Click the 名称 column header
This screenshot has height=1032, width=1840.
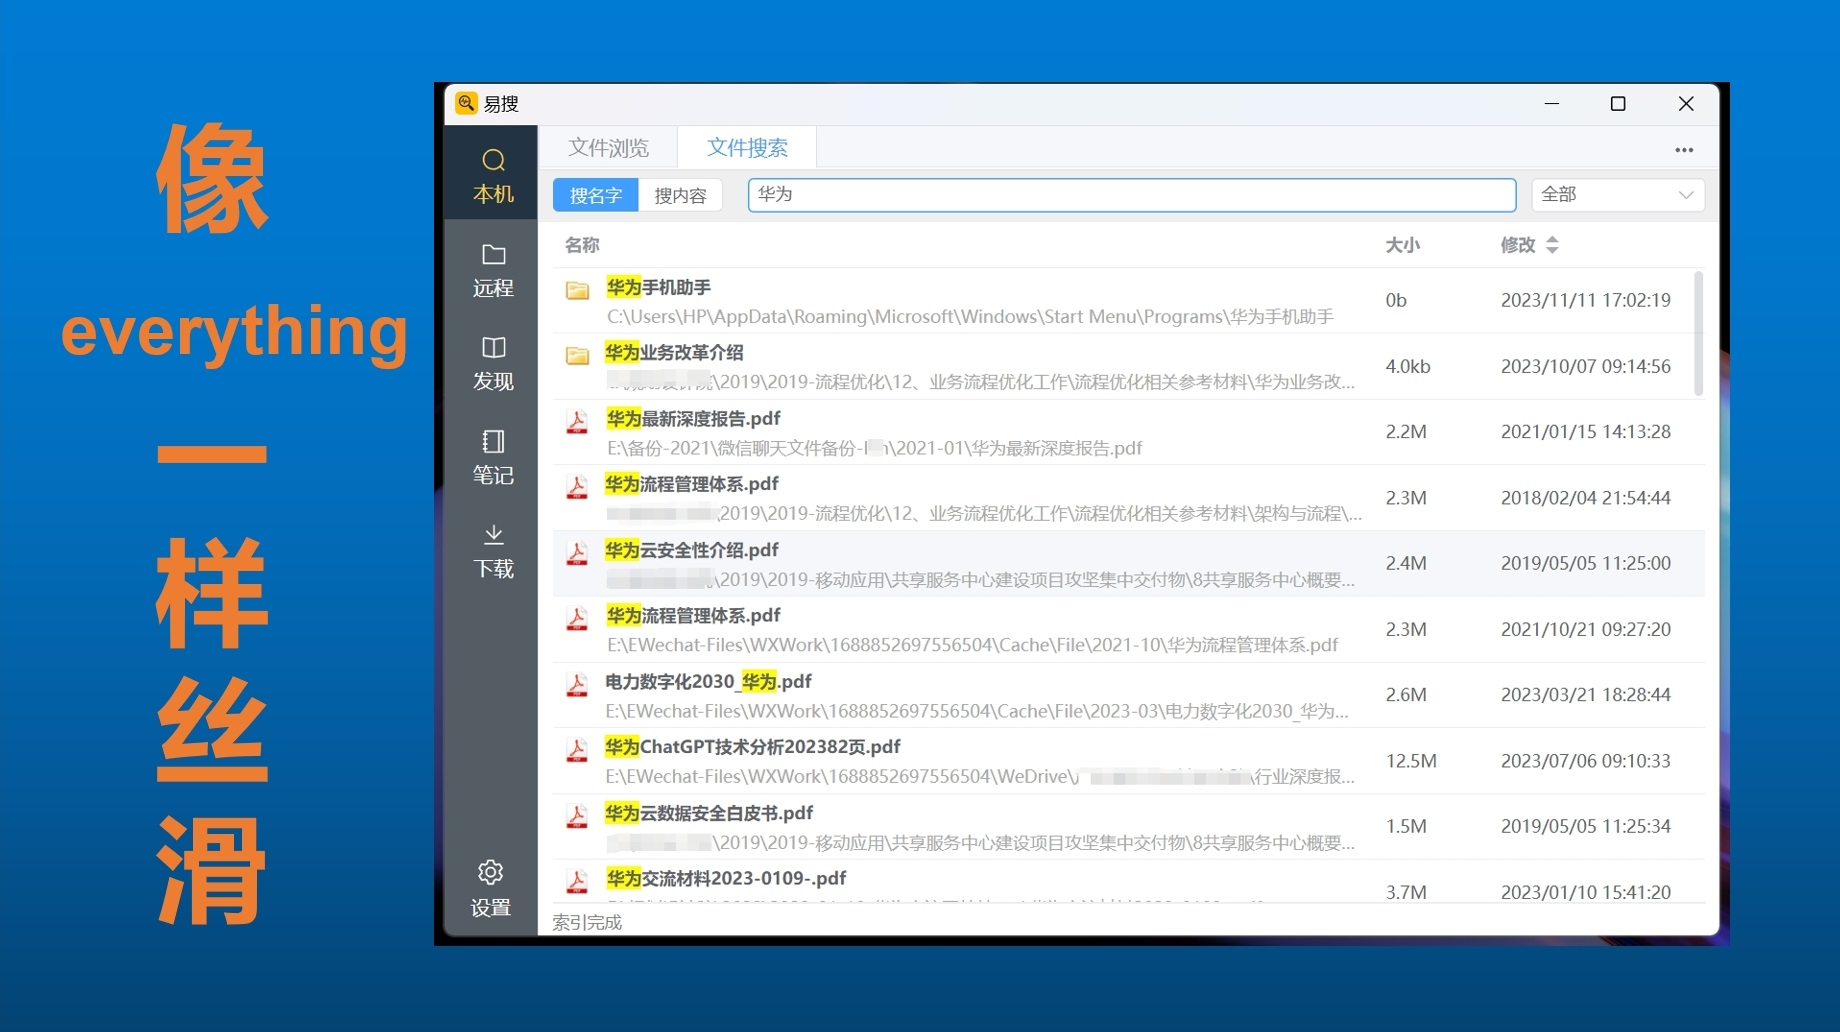pyautogui.click(x=582, y=245)
